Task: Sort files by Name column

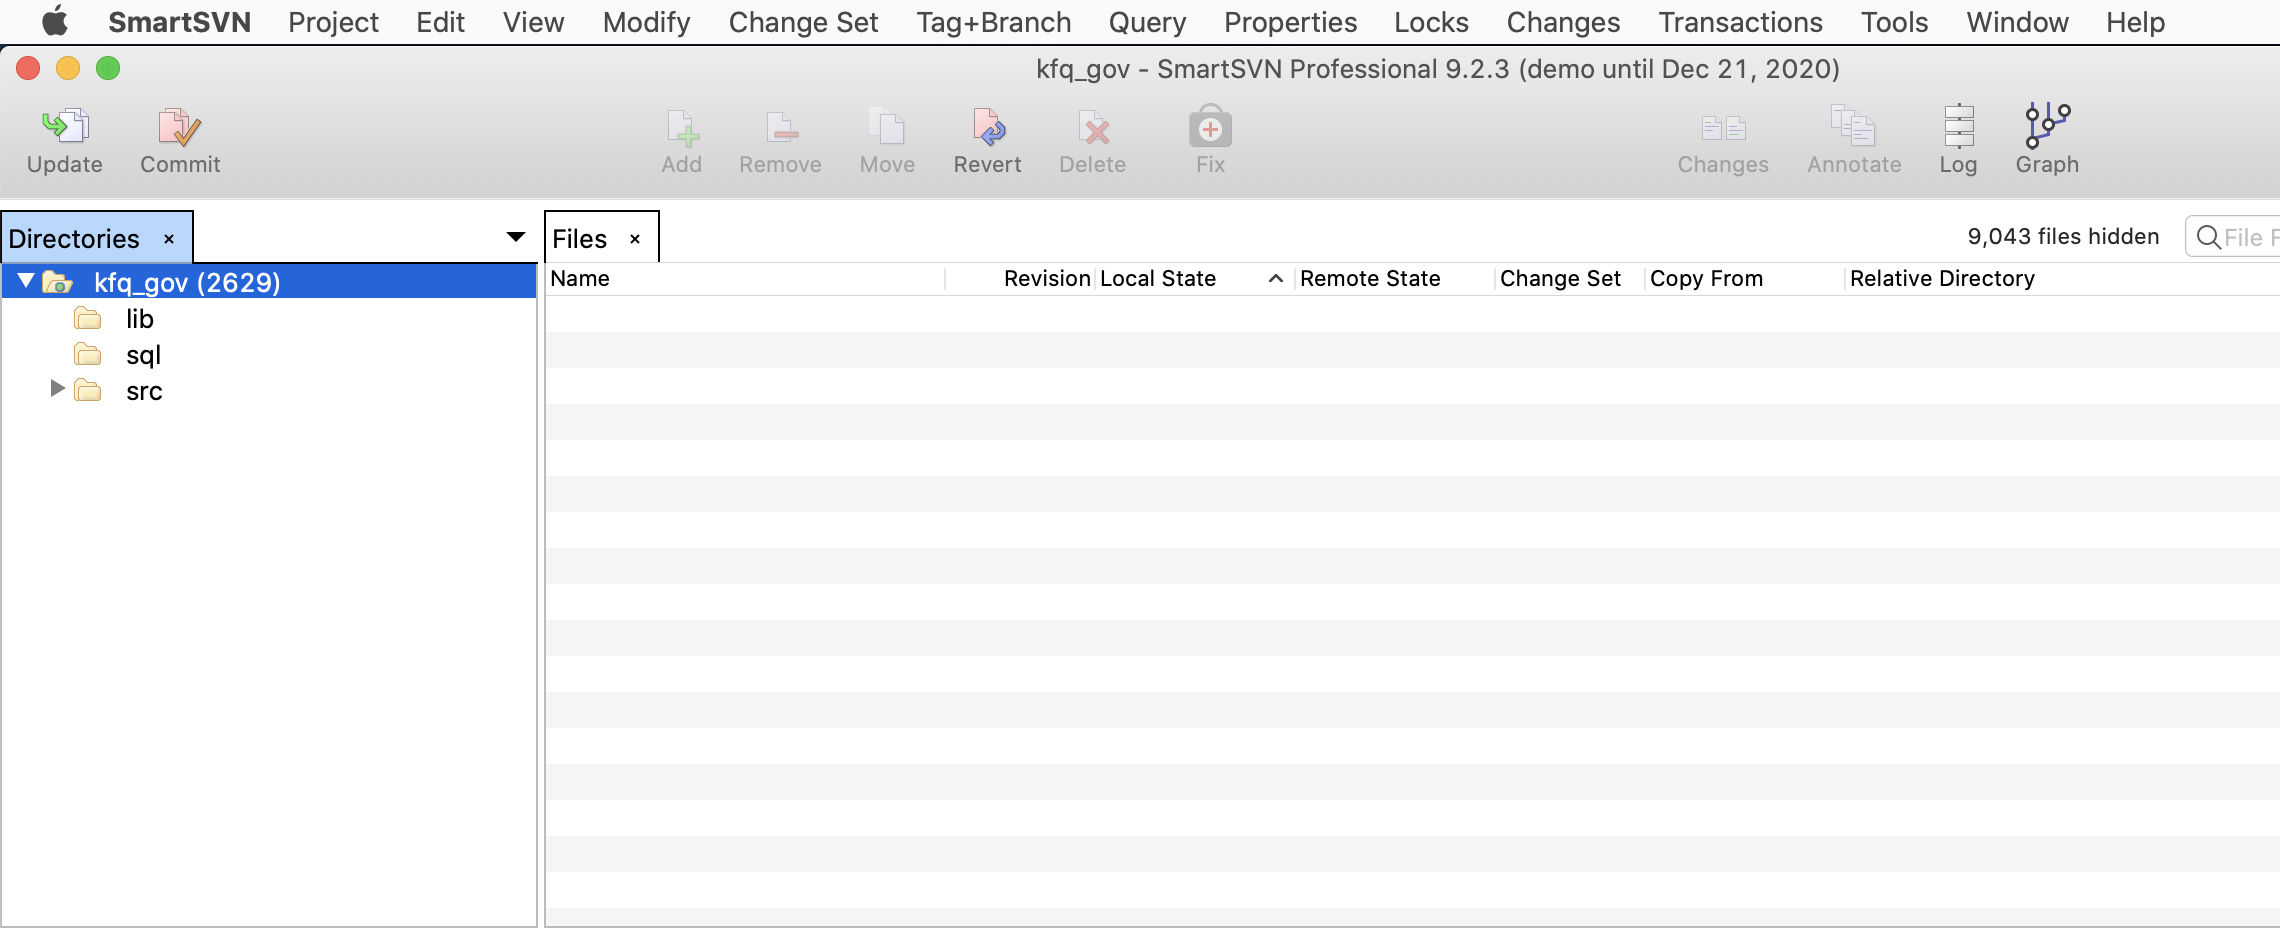Action: [745, 279]
